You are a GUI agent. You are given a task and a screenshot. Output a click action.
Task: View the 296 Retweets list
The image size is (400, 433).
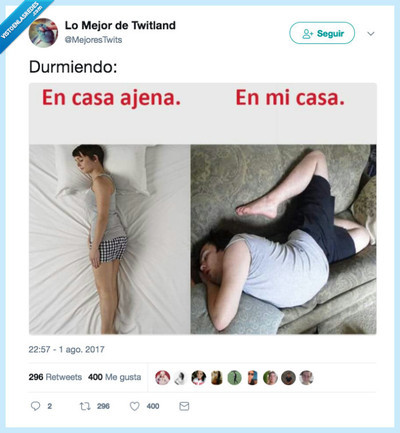(x=55, y=377)
